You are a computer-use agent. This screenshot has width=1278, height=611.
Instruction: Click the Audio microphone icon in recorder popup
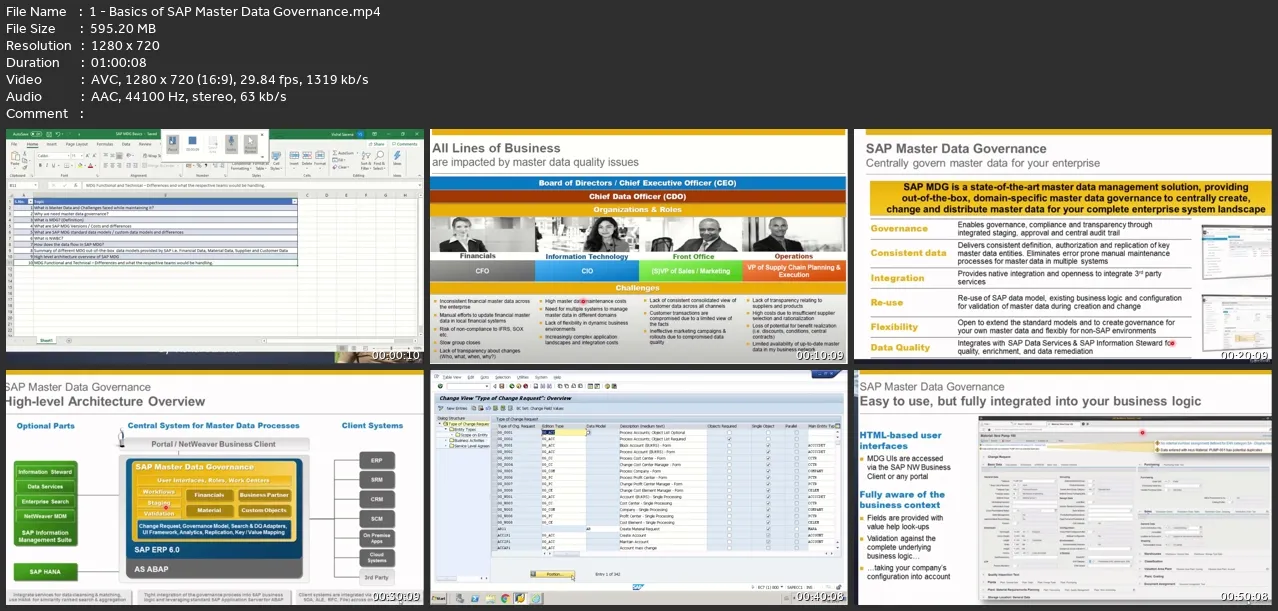231,143
